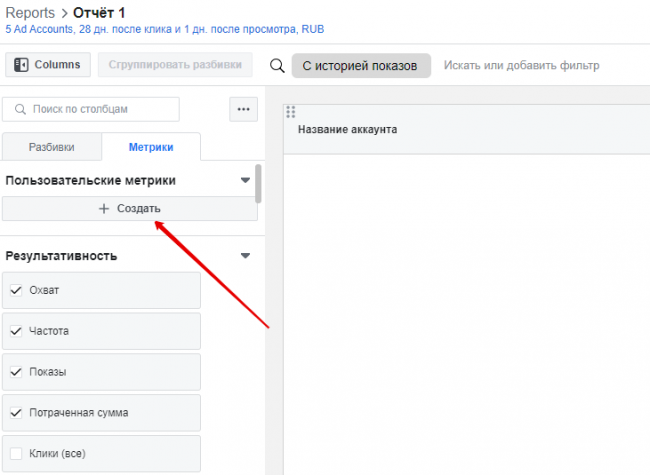Click the Сгруппировать разбивки button
The image size is (650, 475).
176,65
